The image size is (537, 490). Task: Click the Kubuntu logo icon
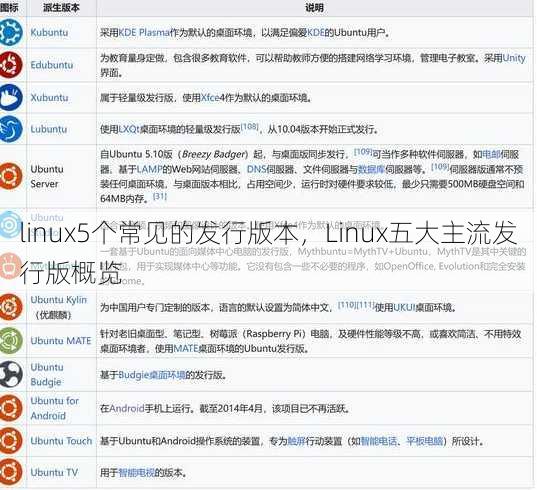(x=11, y=33)
